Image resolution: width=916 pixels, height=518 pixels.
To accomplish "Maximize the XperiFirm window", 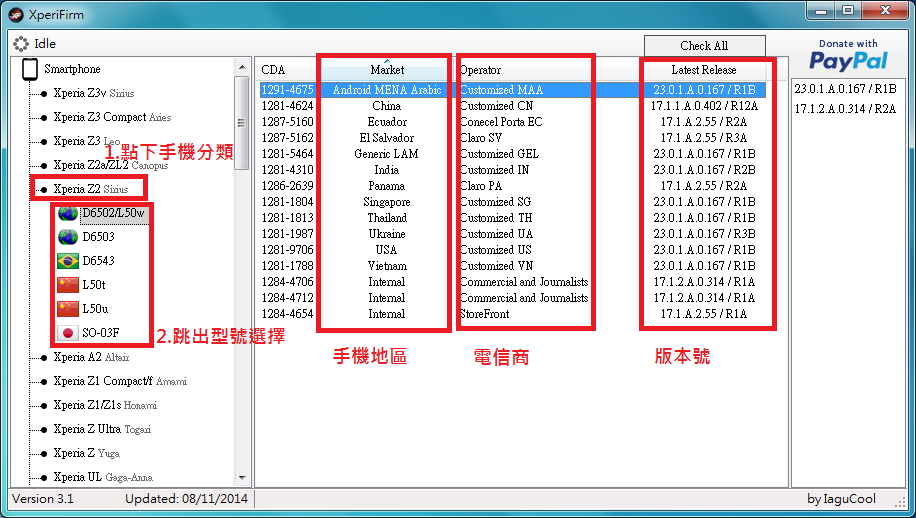I will click(849, 11).
